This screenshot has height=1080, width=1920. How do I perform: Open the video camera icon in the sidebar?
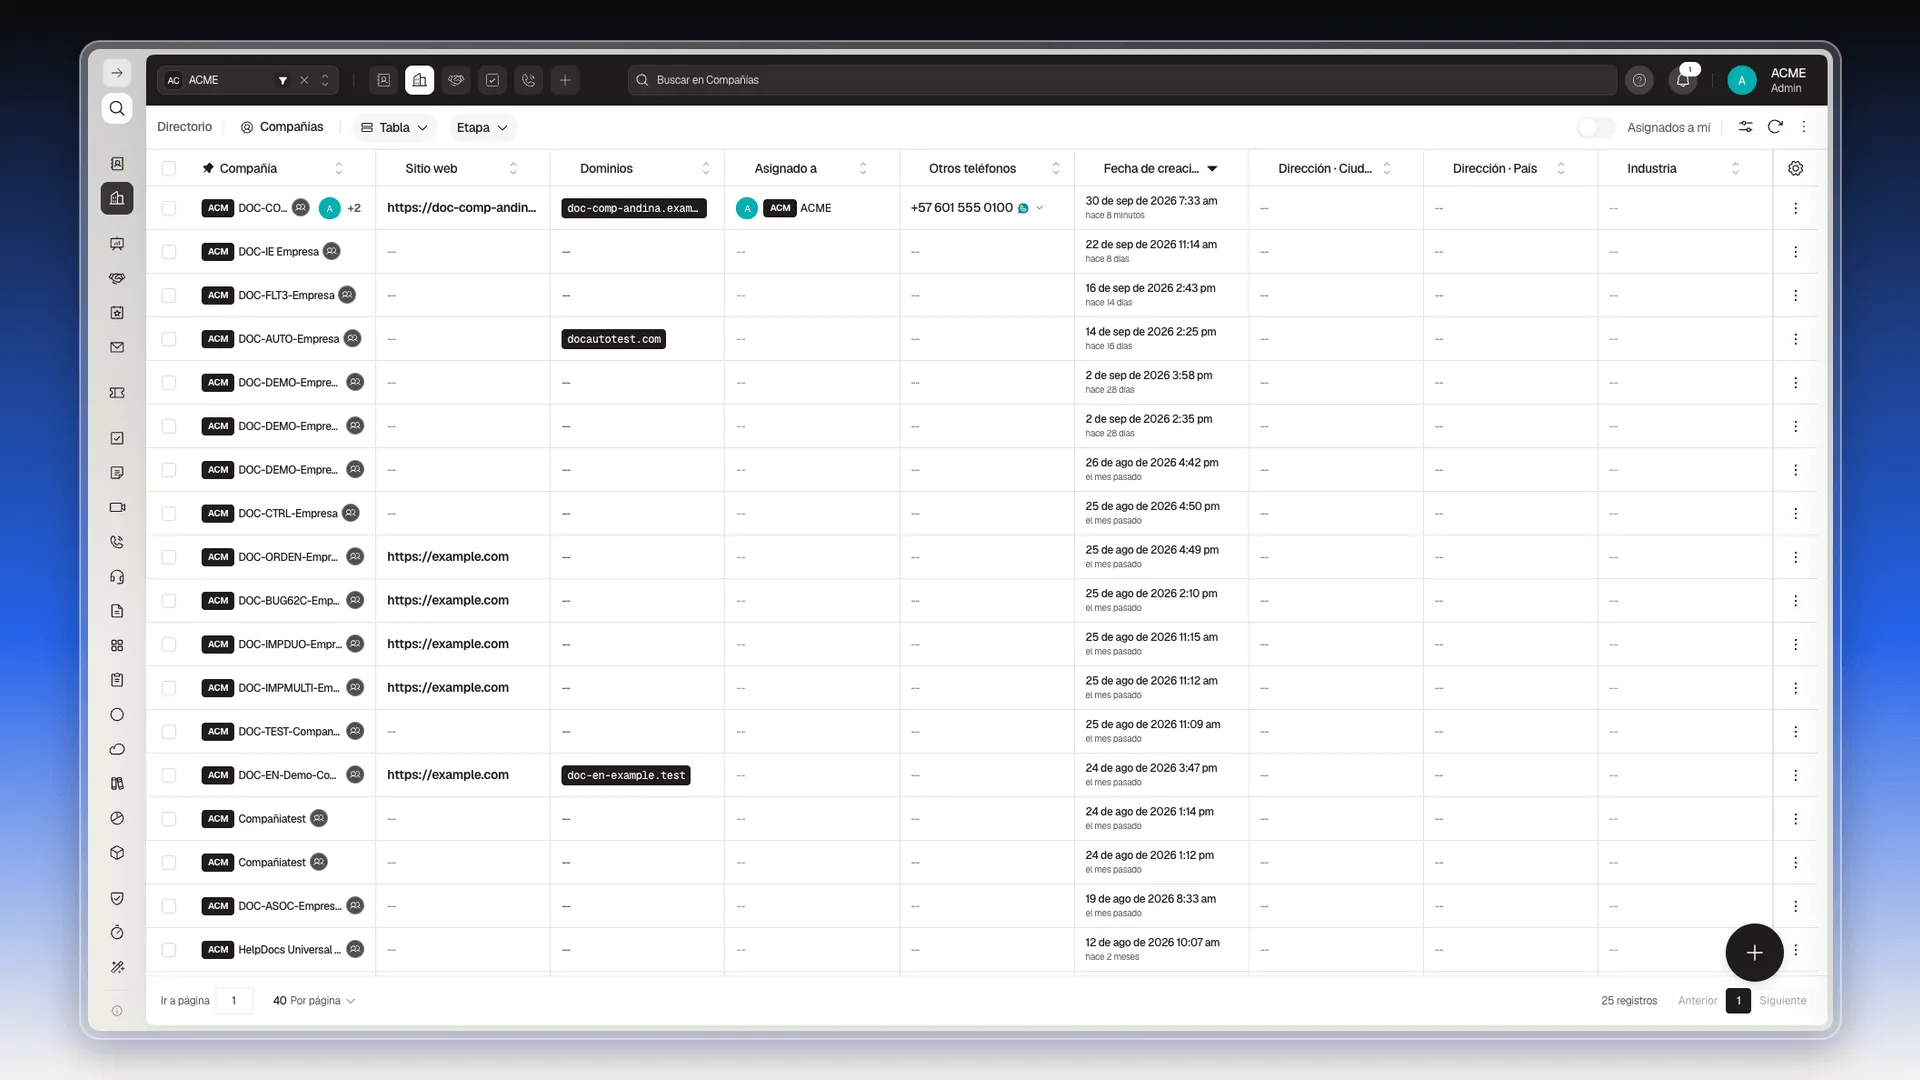(117, 507)
